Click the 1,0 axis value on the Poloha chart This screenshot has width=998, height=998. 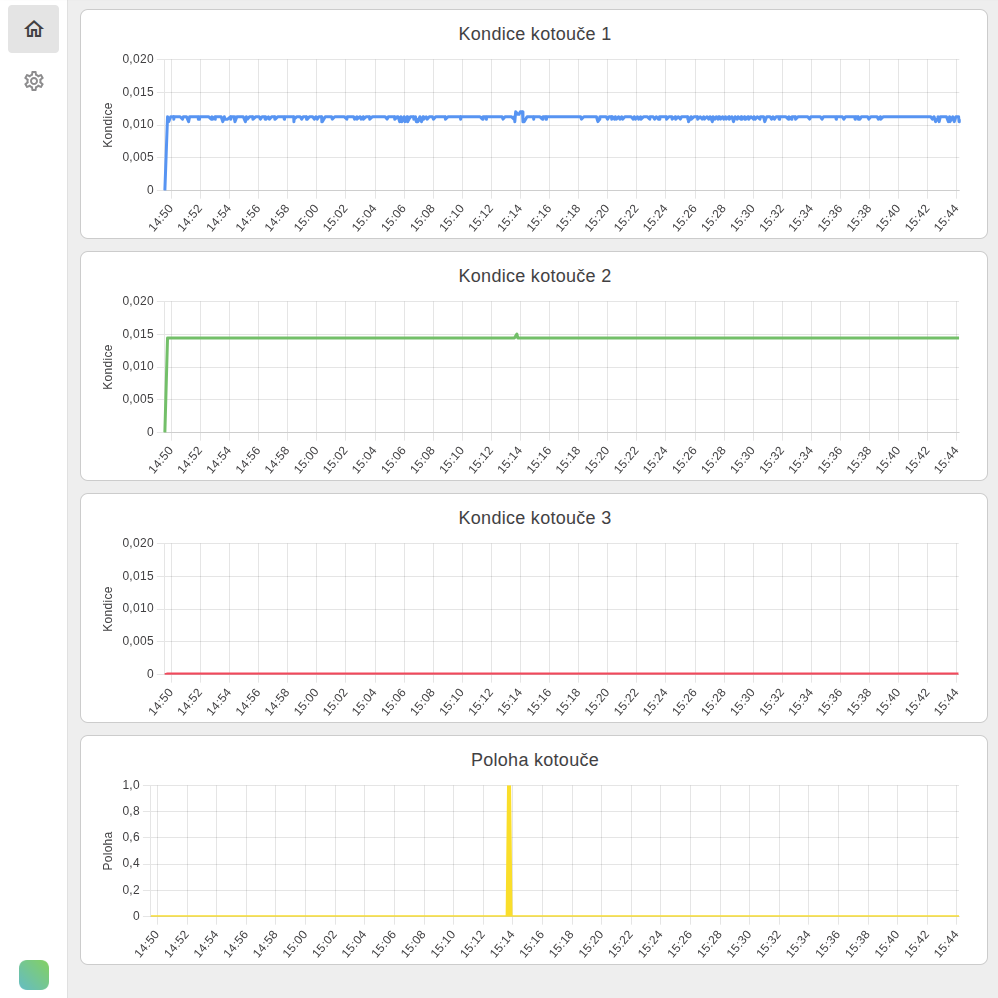tap(133, 784)
